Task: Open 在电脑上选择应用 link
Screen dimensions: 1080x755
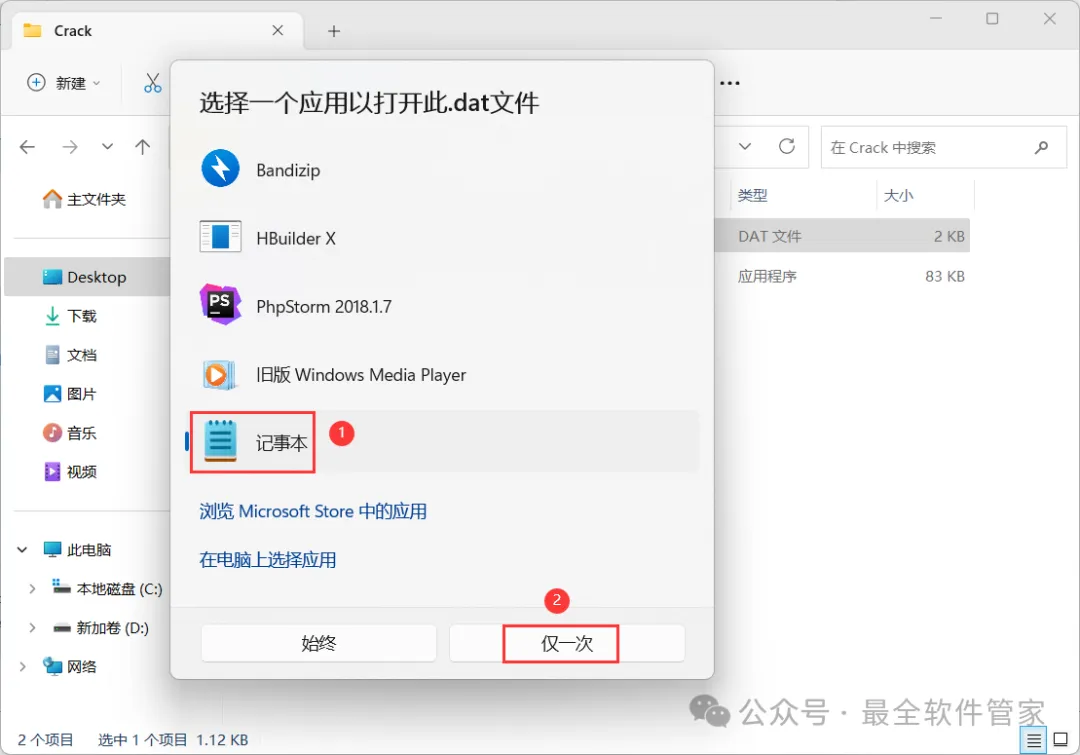Action: pos(267,559)
